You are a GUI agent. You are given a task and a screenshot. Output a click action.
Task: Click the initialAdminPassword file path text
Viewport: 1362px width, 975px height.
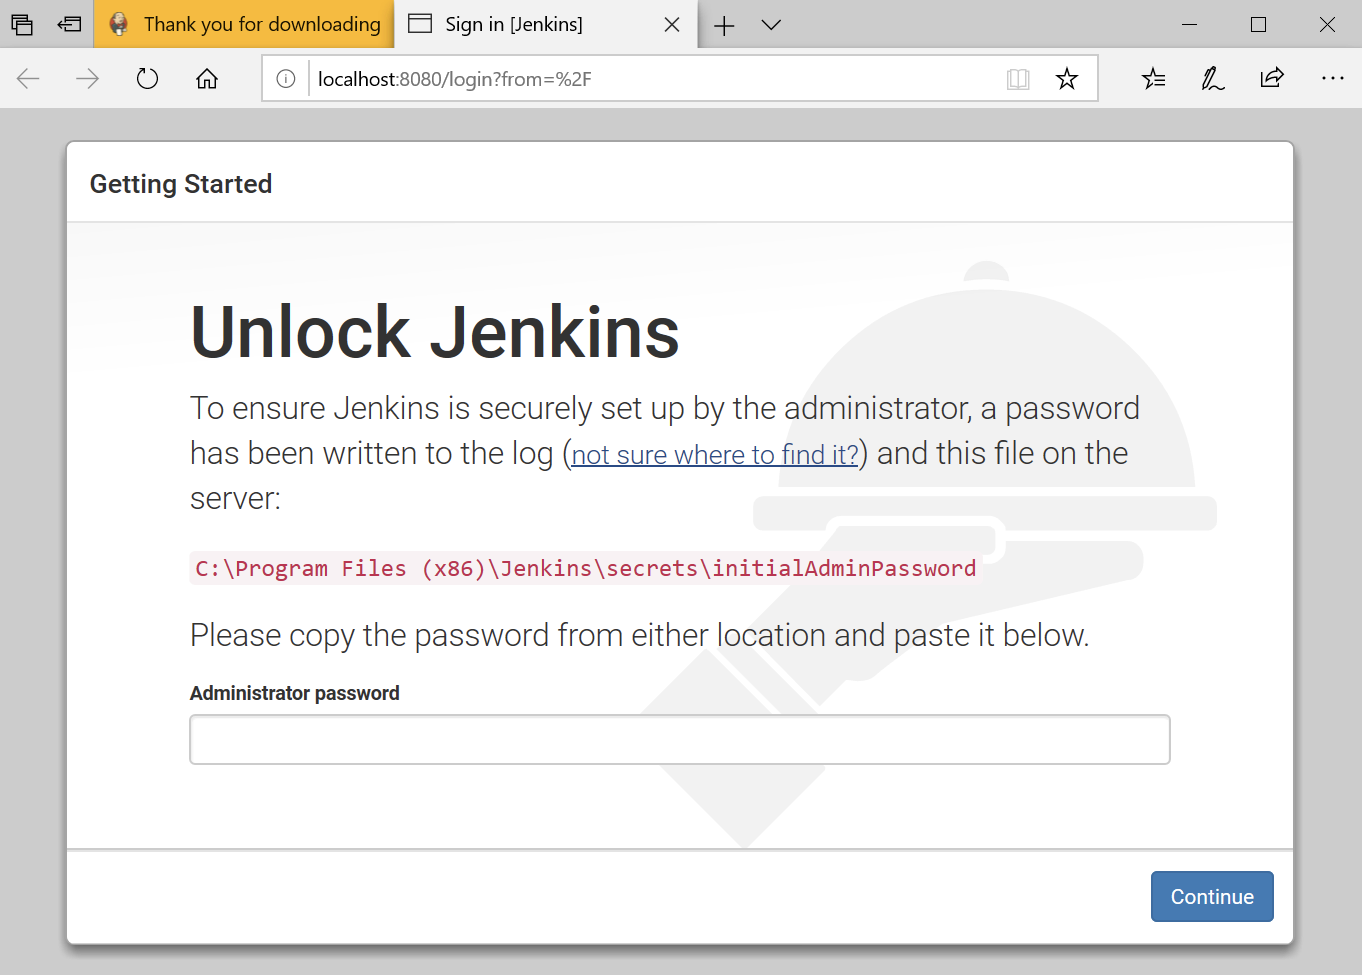click(x=585, y=568)
